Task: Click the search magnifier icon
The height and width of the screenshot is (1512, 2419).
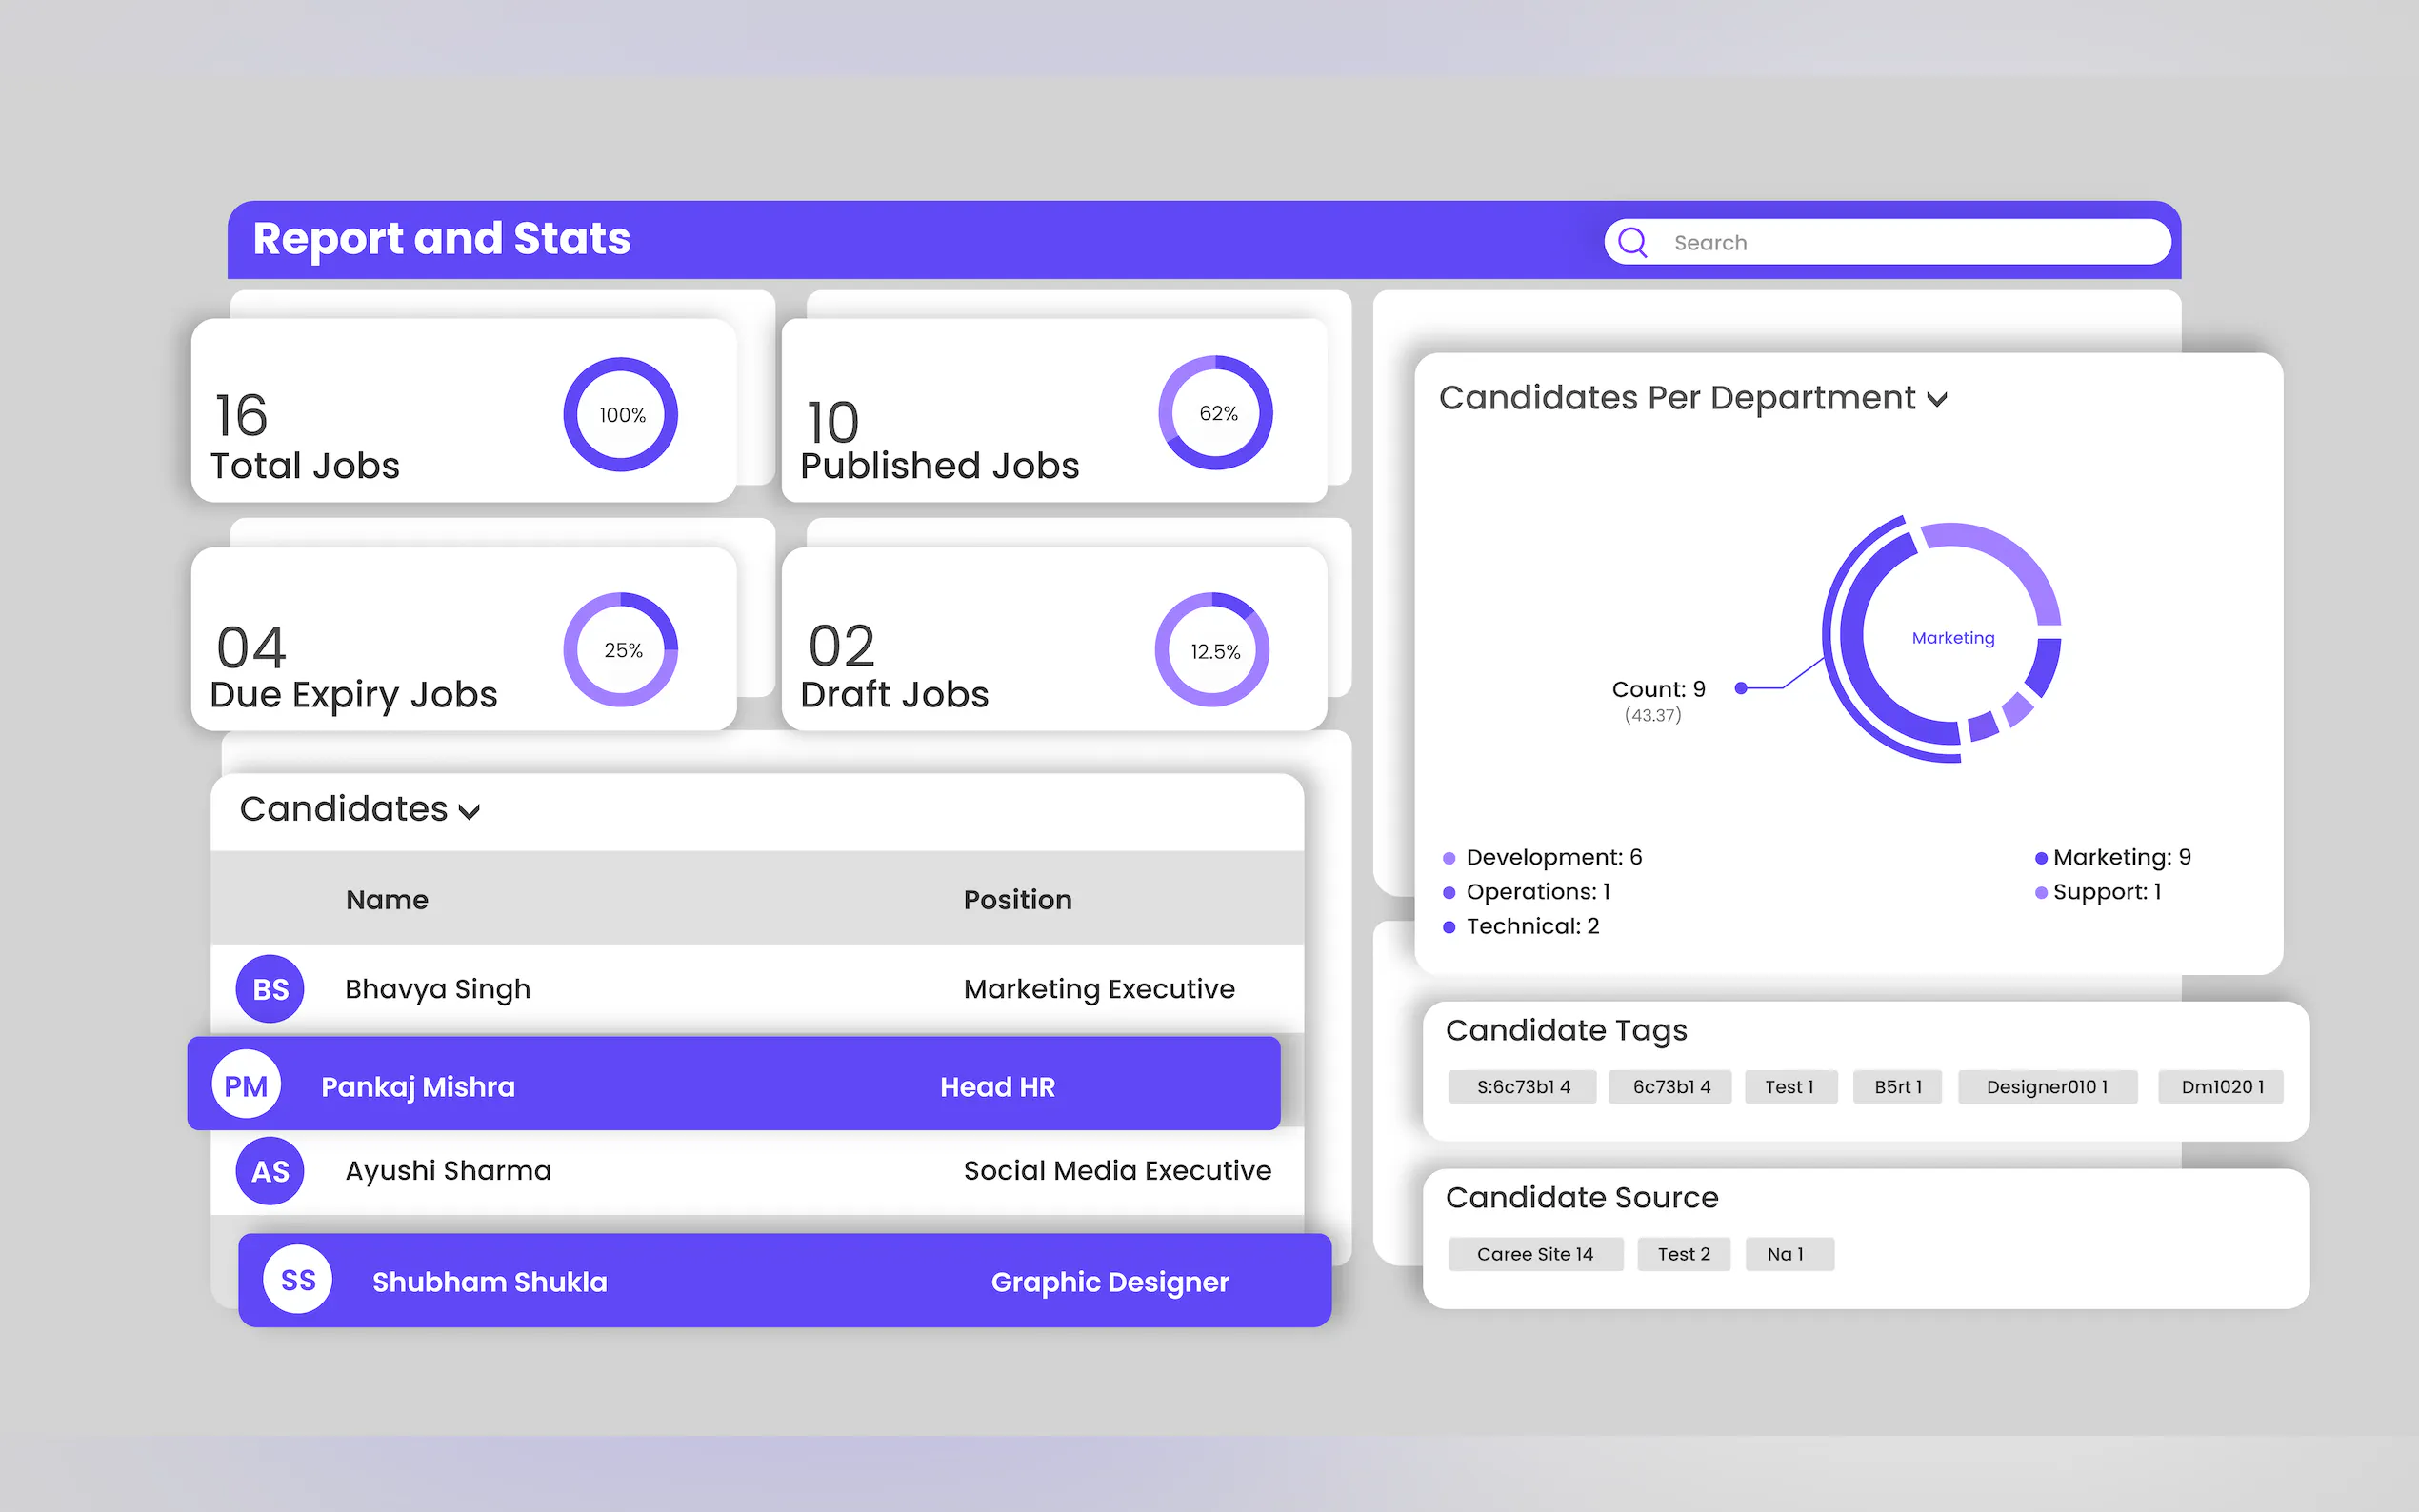Action: [x=1632, y=243]
